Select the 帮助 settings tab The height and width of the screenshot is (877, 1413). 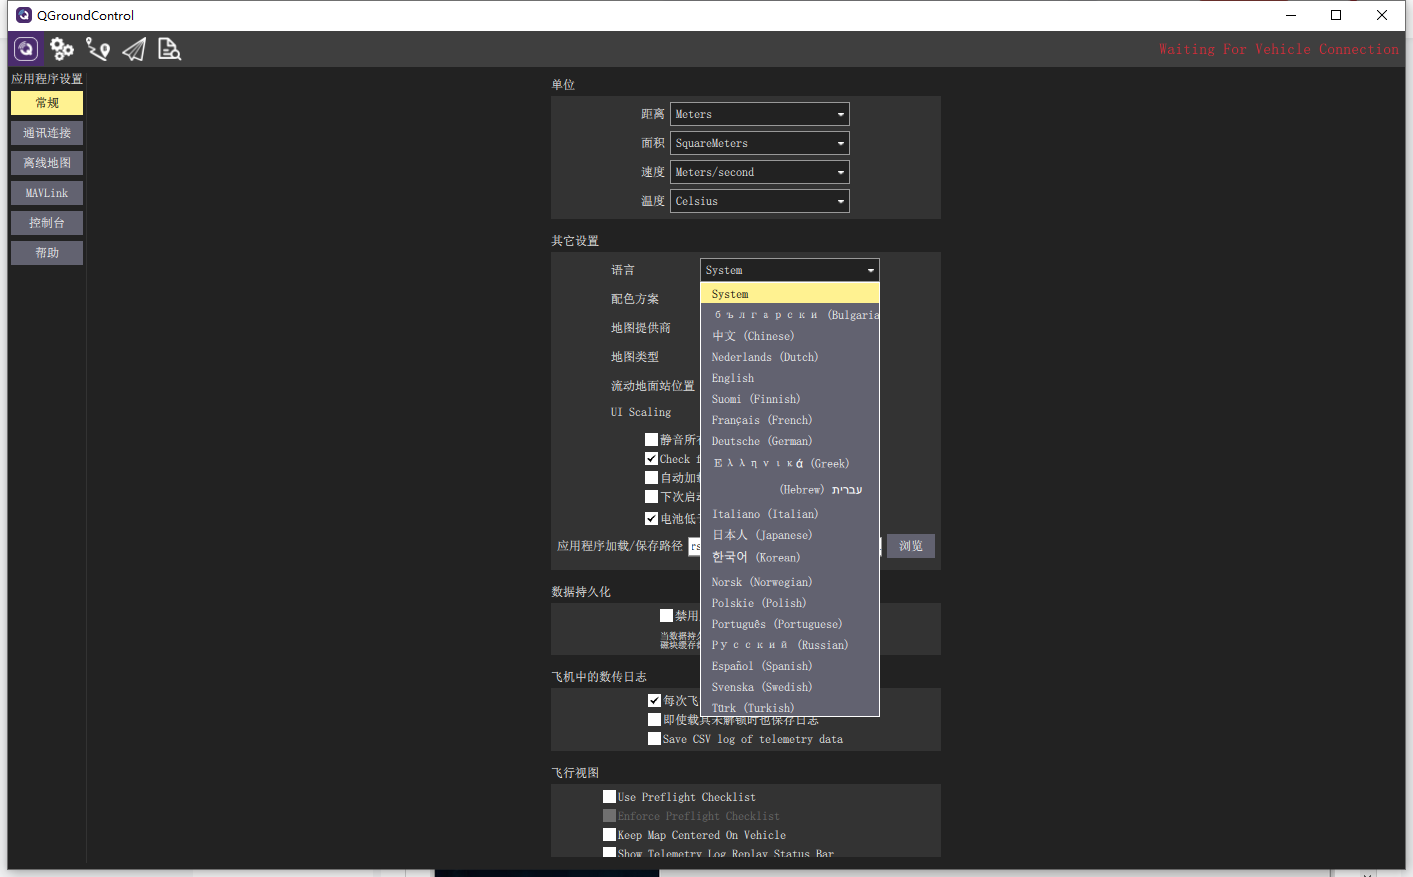click(47, 253)
